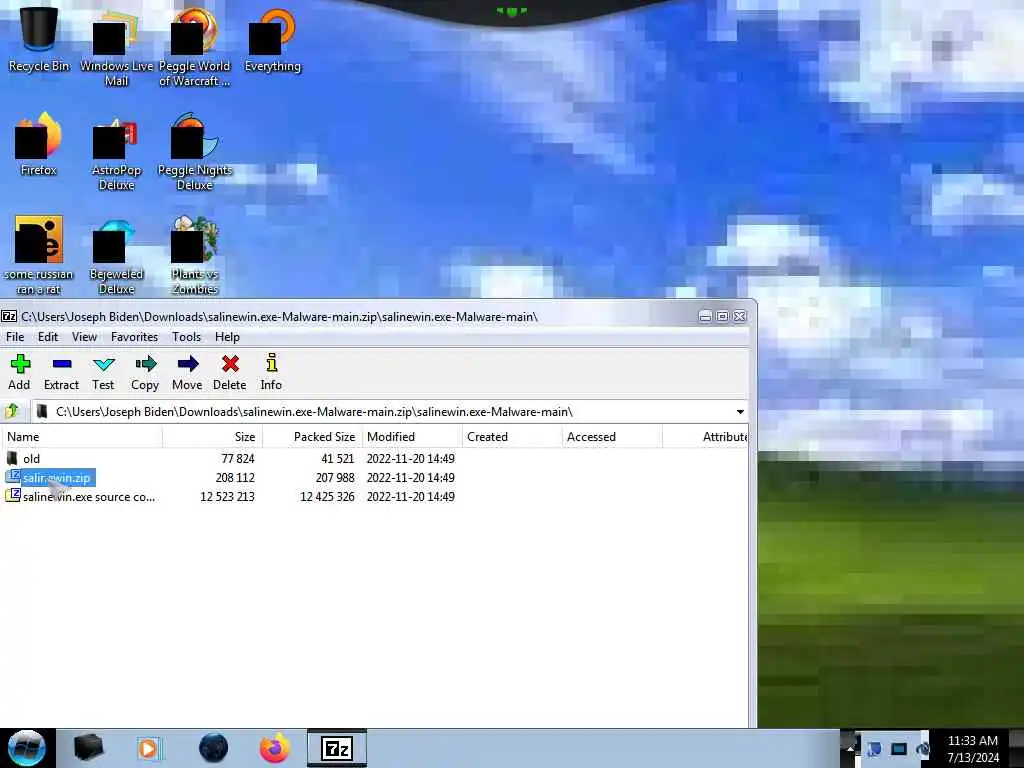The width and height of the screenshot is (1024, 768).
Task: Open the Windows Start orb
Action: coord(27,748)
